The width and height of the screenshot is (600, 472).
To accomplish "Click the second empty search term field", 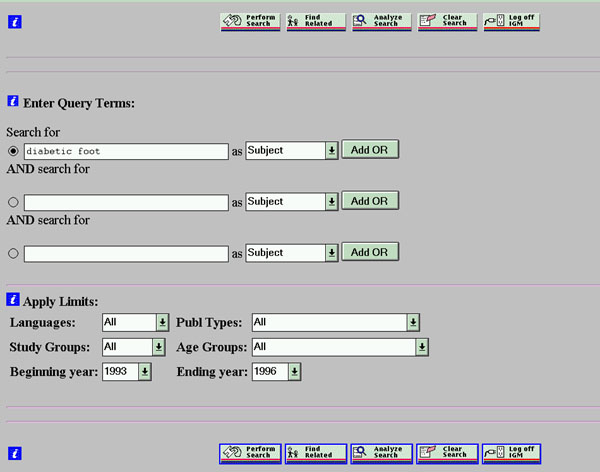I will [x=126, y=202].
